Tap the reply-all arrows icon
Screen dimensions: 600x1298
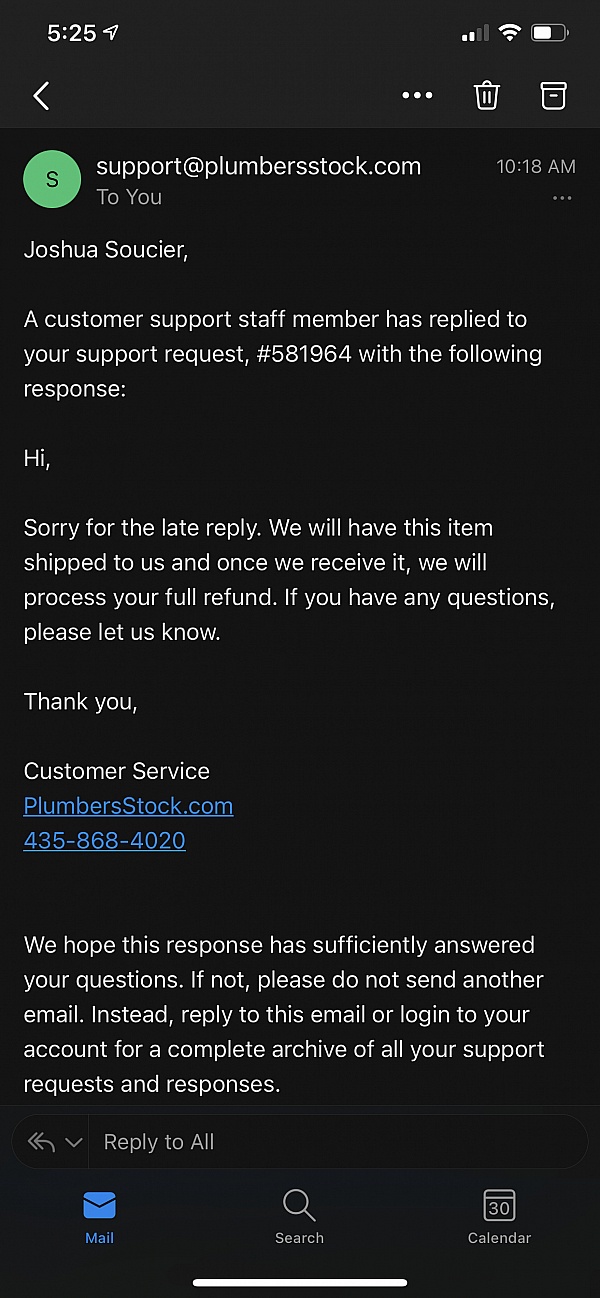(x=41, y=1142)
